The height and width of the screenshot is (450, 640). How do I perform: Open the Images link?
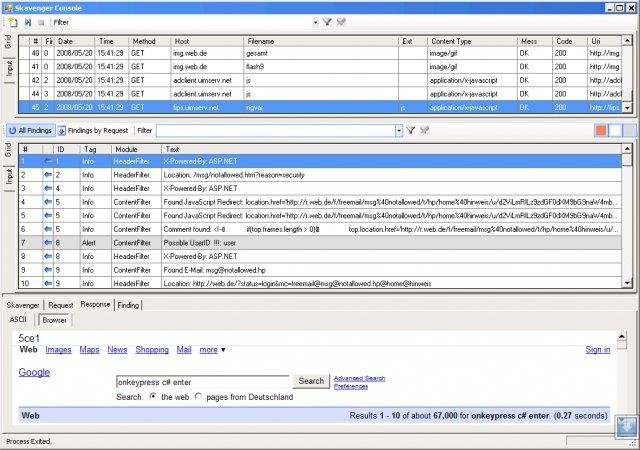[58, 350]
